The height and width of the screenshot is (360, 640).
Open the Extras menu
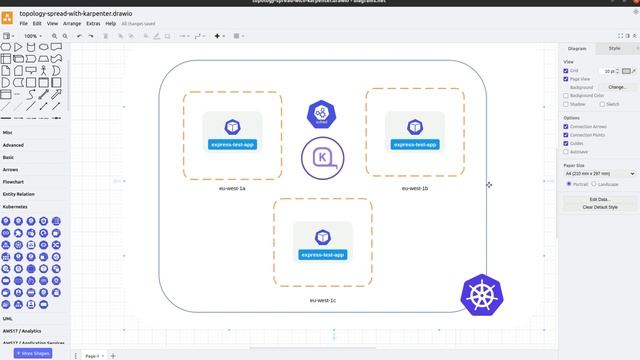(93, 24)
